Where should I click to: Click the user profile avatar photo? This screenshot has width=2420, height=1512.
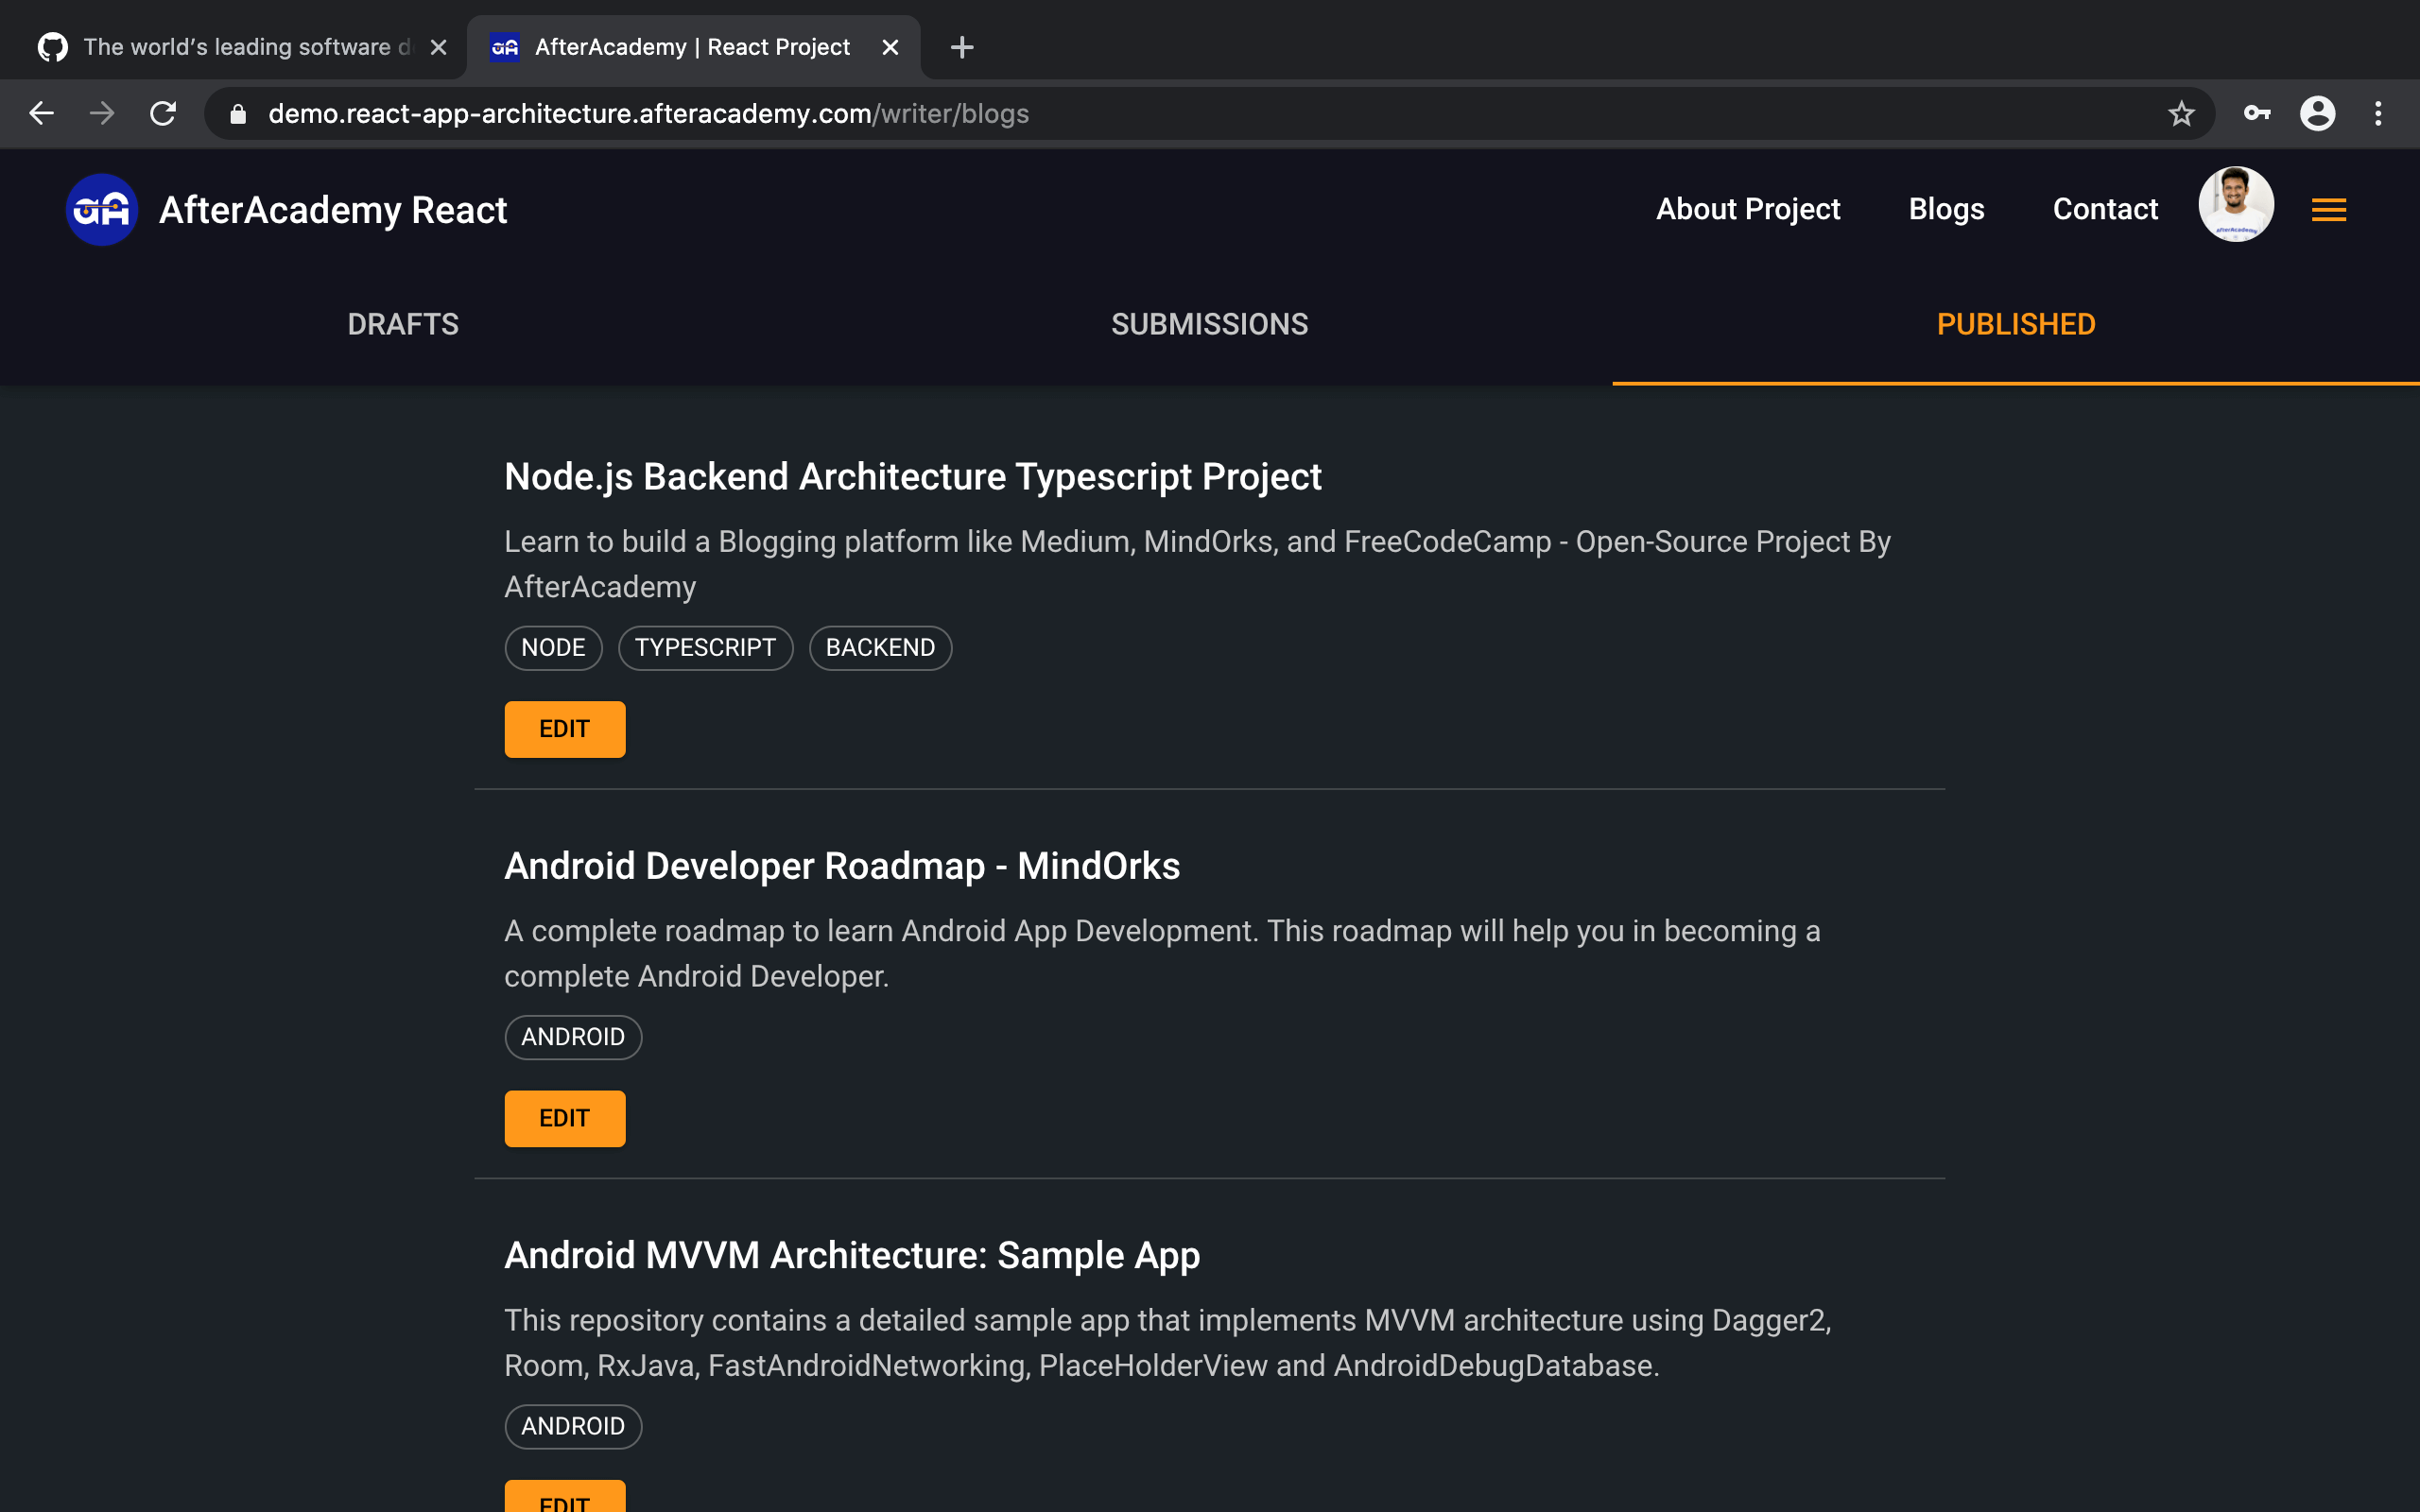pyautogui.click(x=2235, y=205)
